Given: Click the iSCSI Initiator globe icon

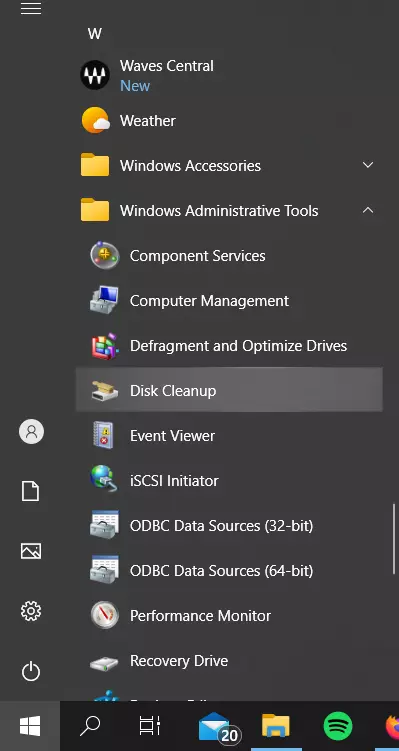Looking at the screenshot, I should [x=103, y=479].
